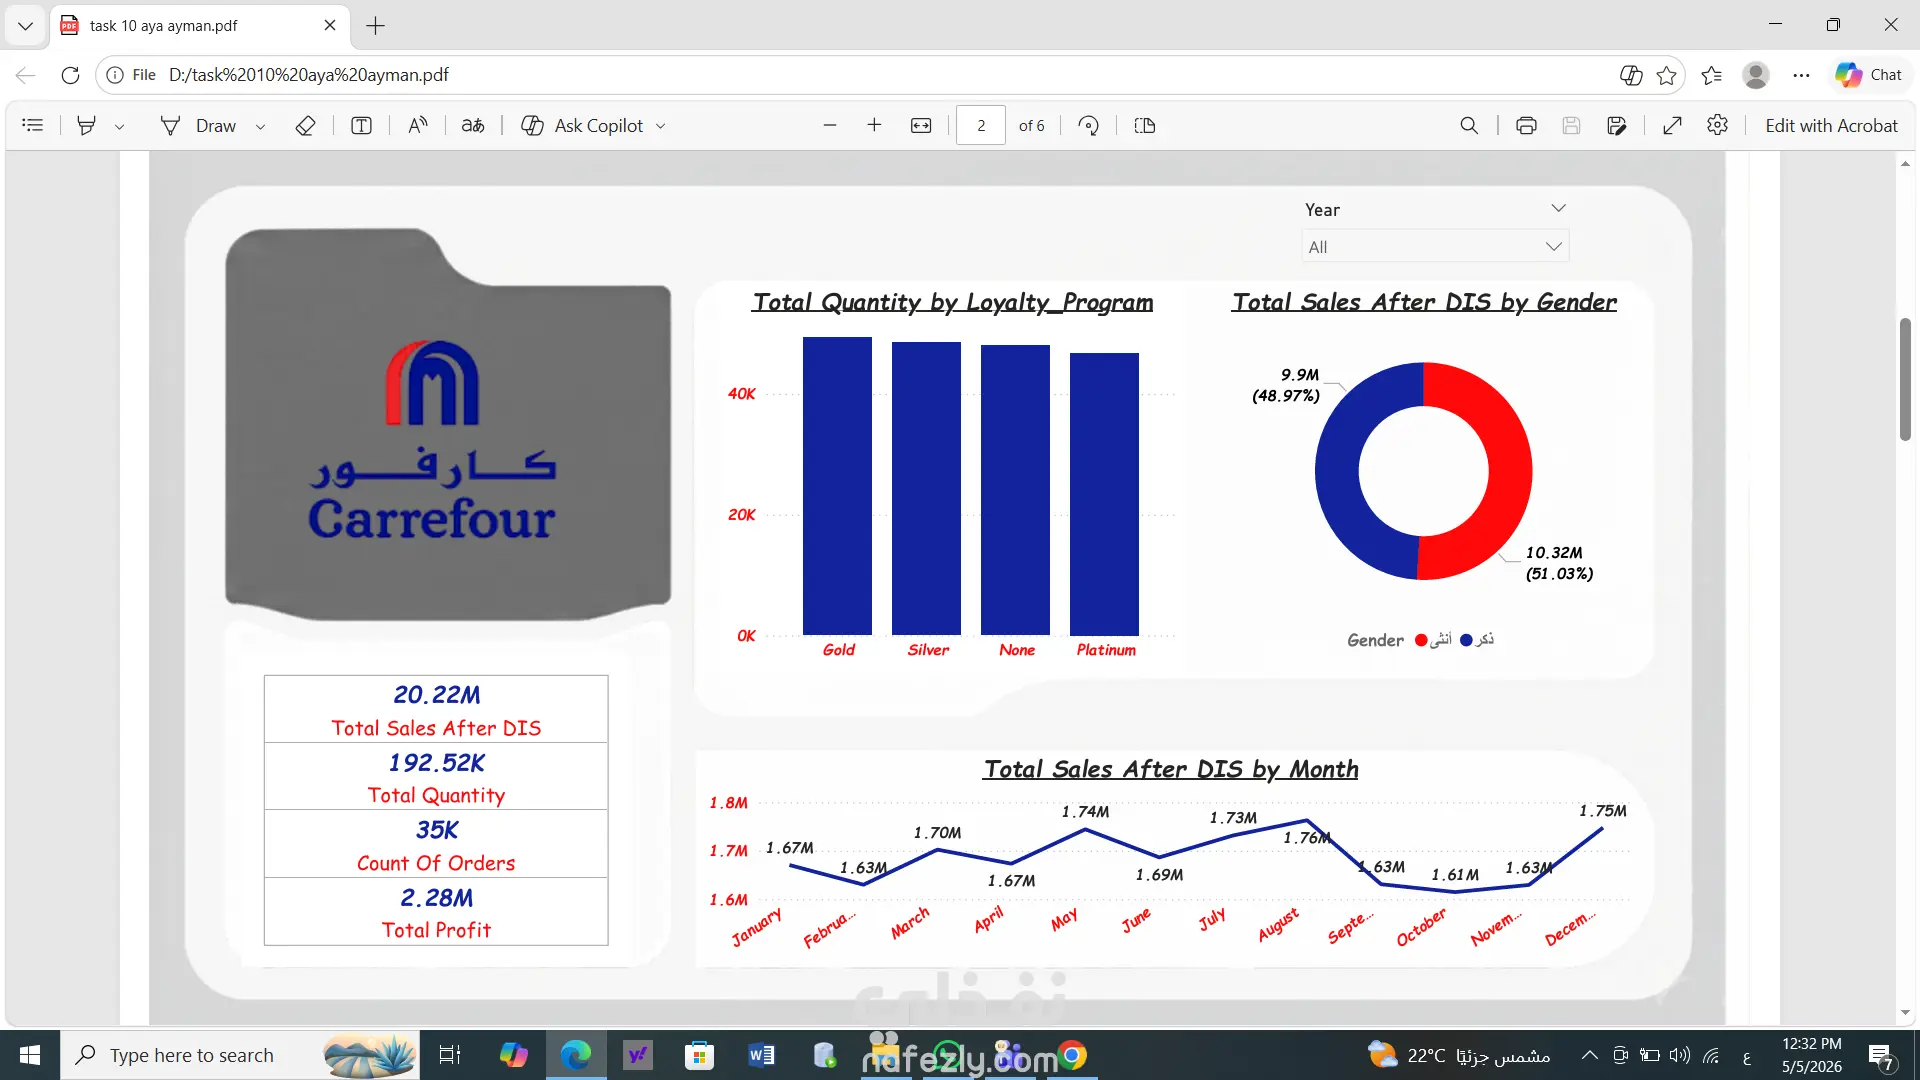This screenshot has width=1920, height=1080.
Task: Start Read aloud
Action: [x=418, y=125]
